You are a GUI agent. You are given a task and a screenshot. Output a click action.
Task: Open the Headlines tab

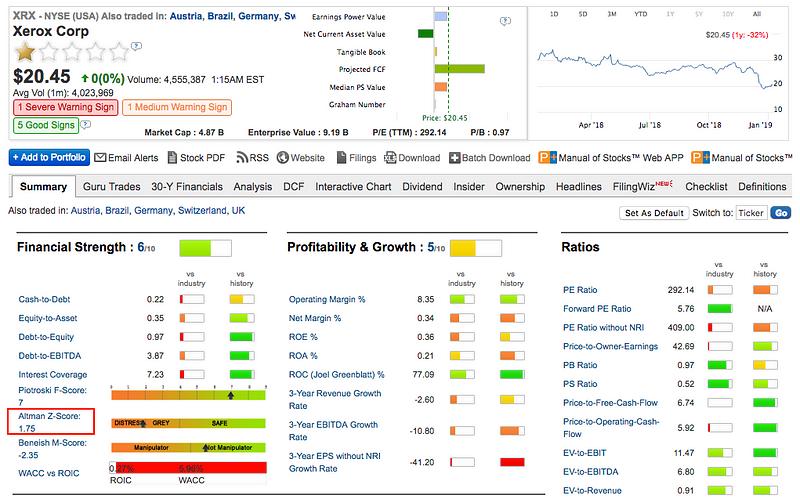[579, 187]
